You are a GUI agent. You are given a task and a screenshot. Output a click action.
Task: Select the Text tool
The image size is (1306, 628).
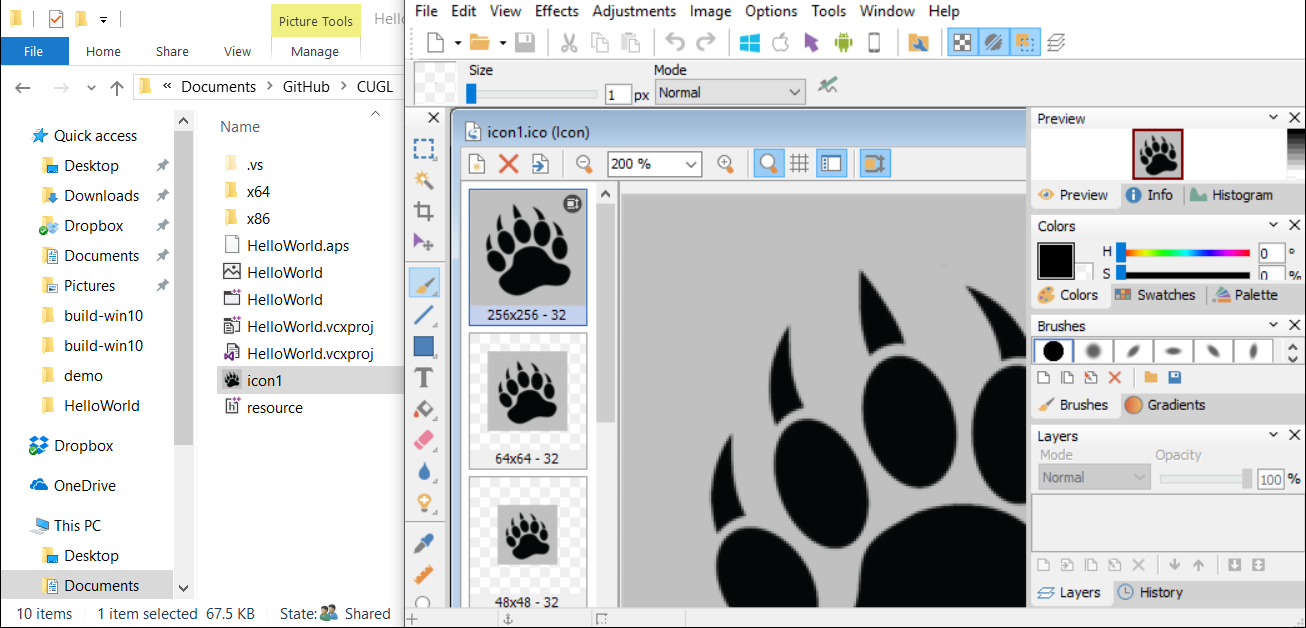424,377
